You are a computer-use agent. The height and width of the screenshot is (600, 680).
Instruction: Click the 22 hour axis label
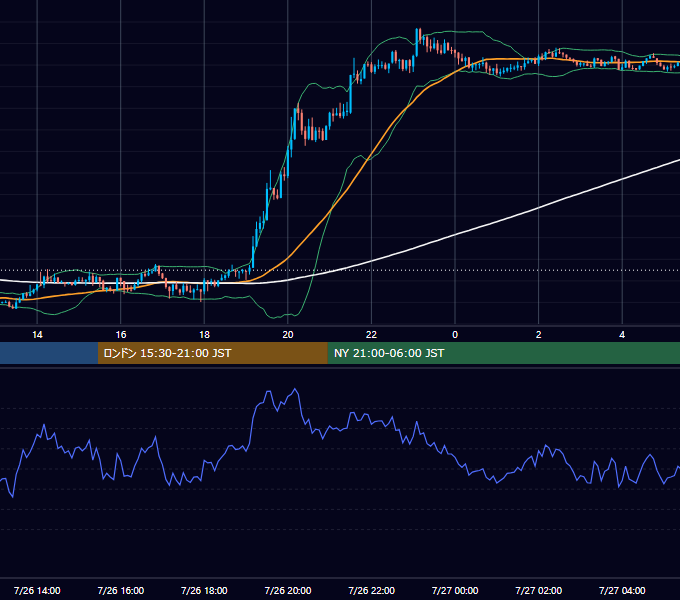pyautogui.click(x=371, y=335)
